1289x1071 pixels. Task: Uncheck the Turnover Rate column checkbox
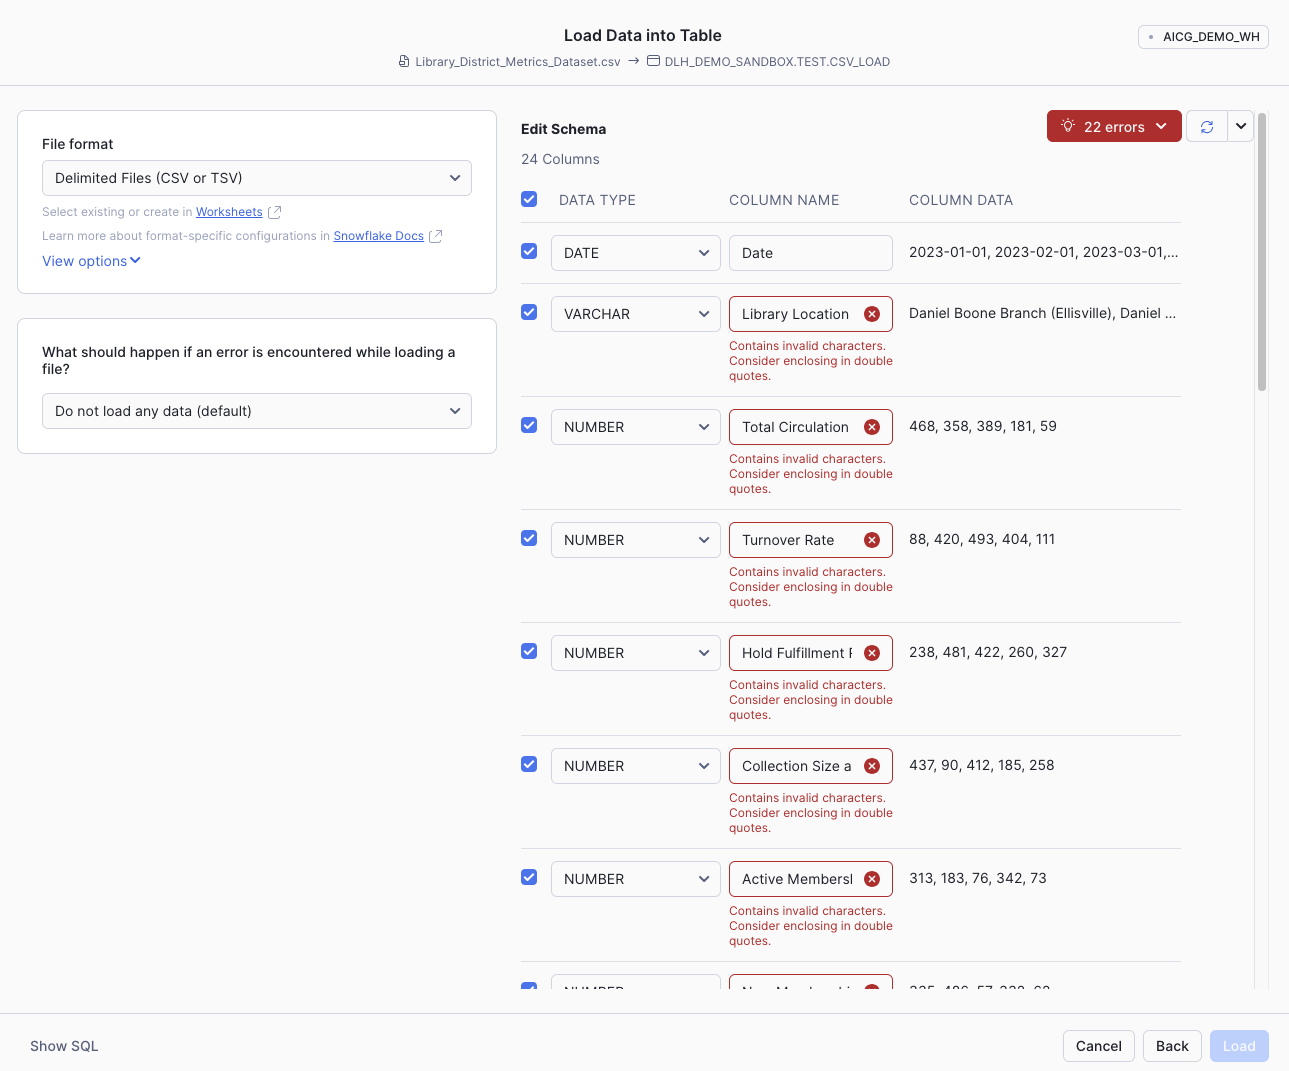529,539
